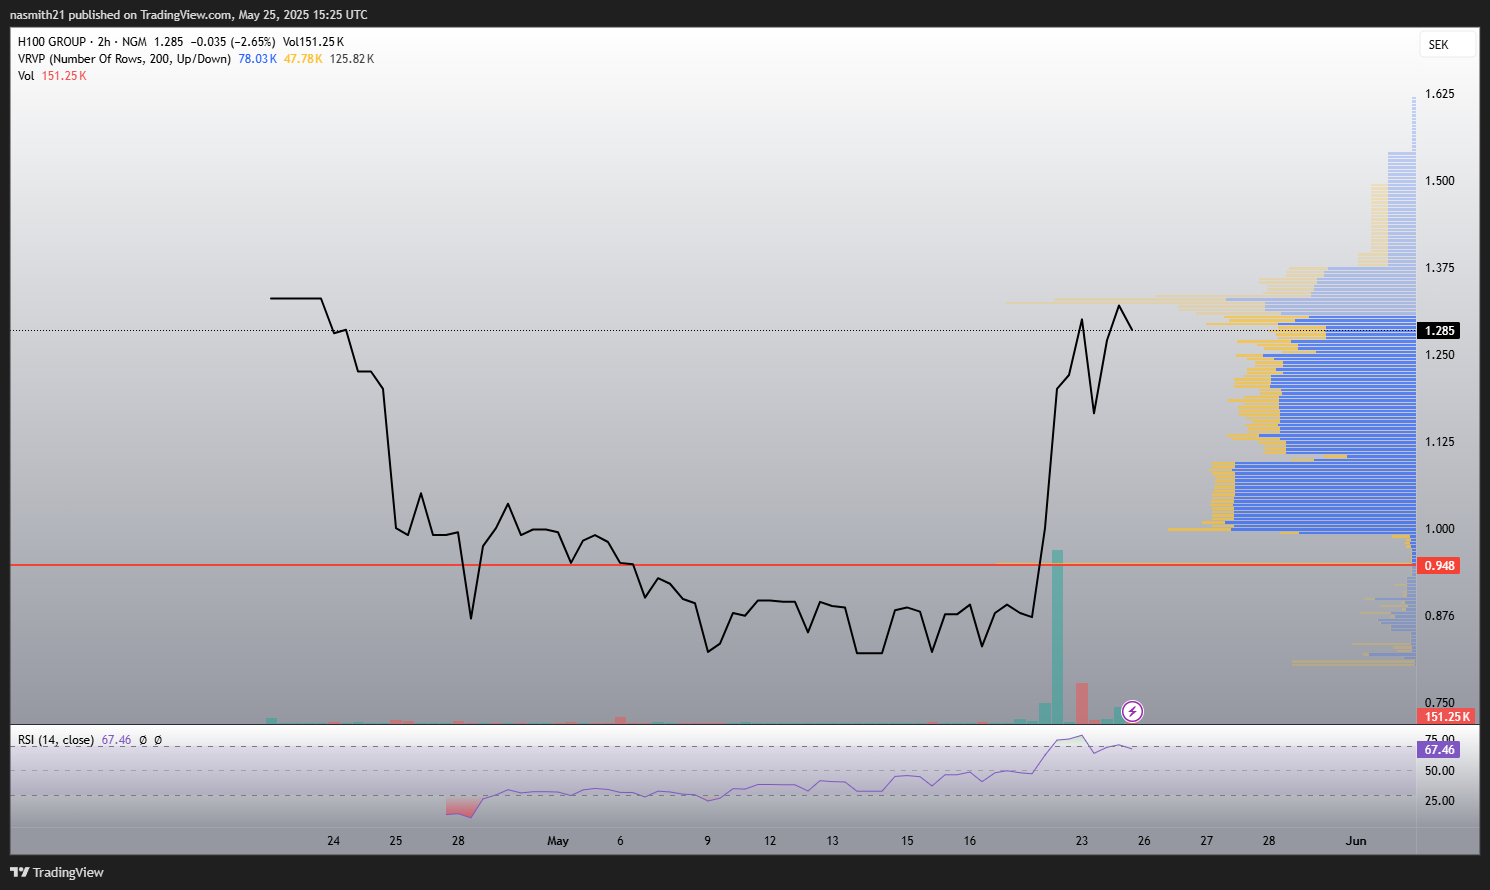Click the 1.375 price axis label
This screenshot has width=1490, height=890.
[x=1440, y=268]
